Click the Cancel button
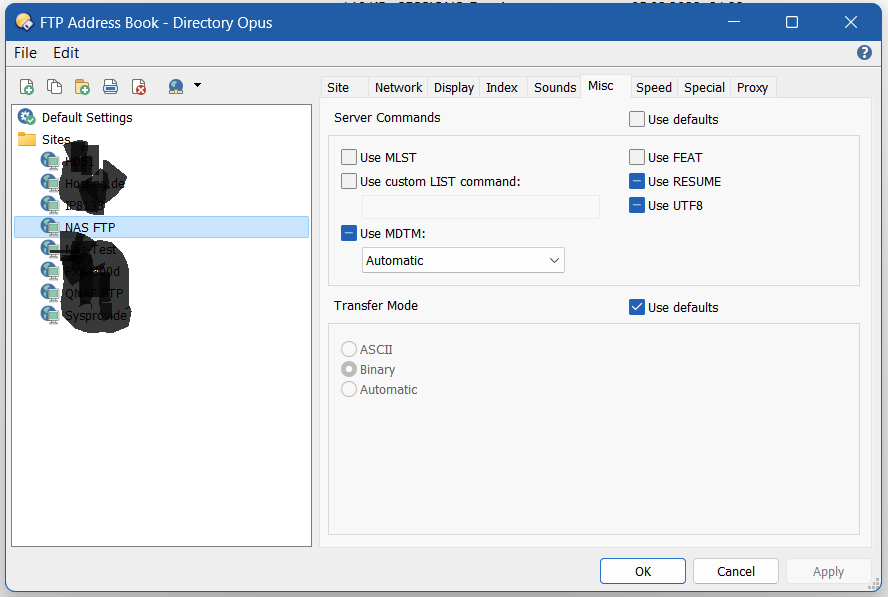888x598 pixels. pos(736,571)
